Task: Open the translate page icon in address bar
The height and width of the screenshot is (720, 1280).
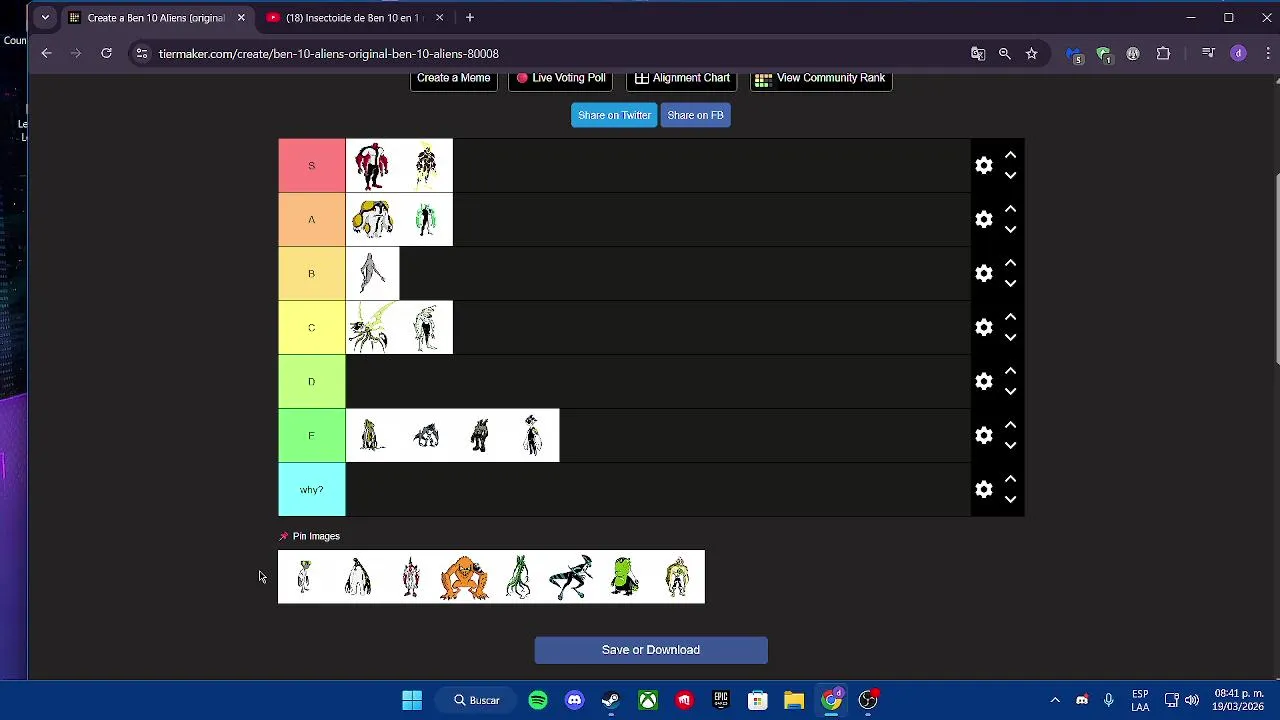Action: click(x=978, y=54)
